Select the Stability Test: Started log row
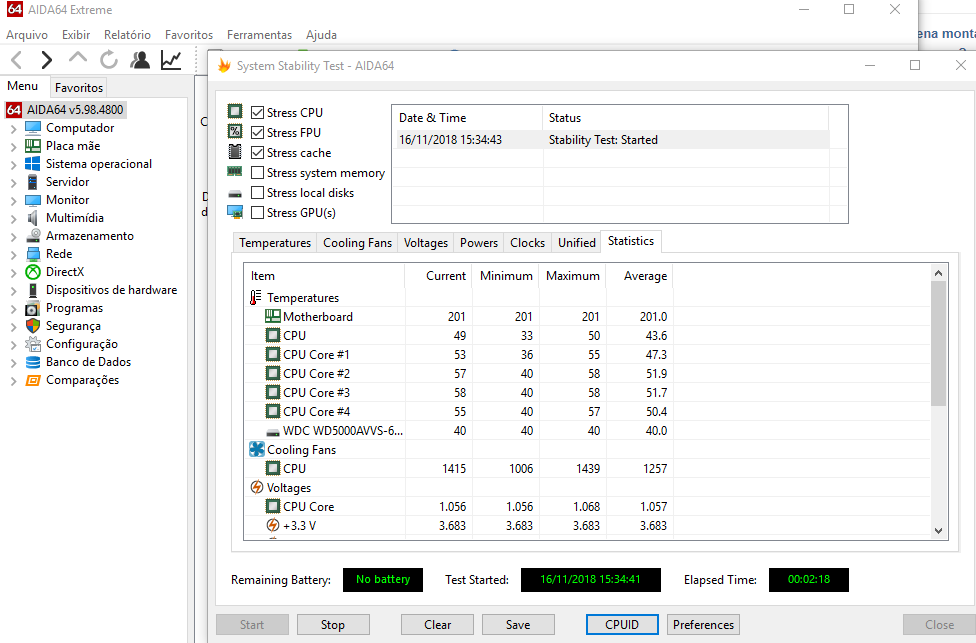 click(613, 140)
